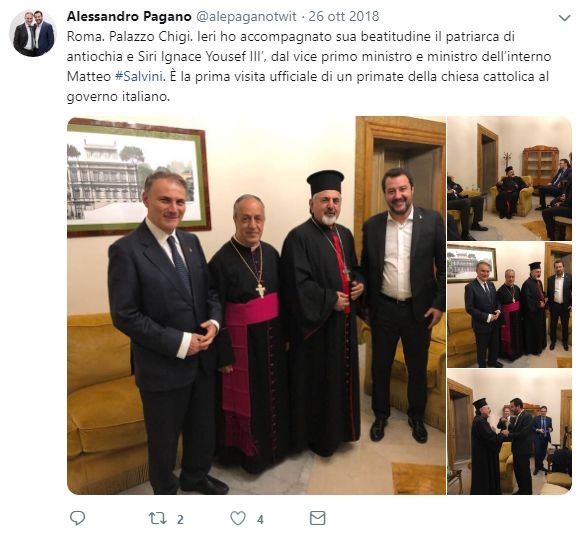Click the framed building painting in main photo
Screen dimensions: 580x534
point(139,178)
